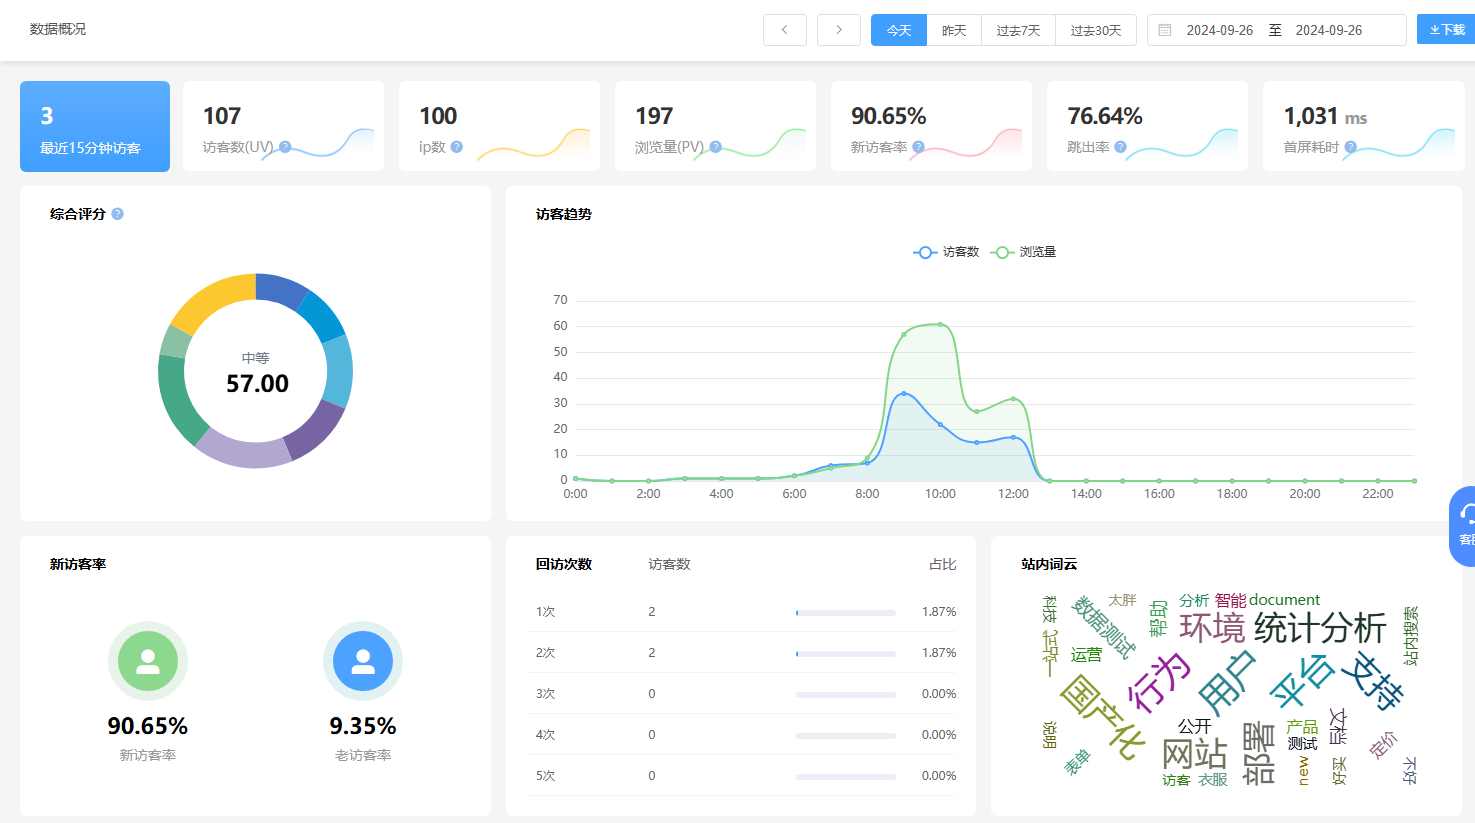
Task: Switch to 昨天 time range tab
Action: 954,30
